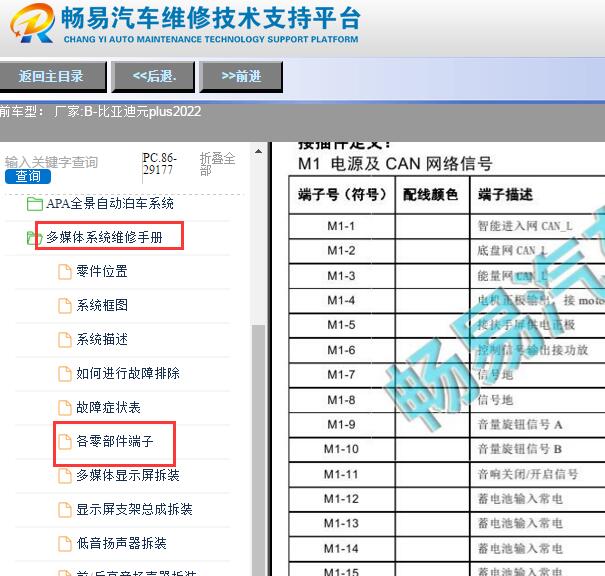This screenshot has height=576, width=605.
Task: Open the APA全景自动泊车系统 folder
Action: click(x=110, y=203)
